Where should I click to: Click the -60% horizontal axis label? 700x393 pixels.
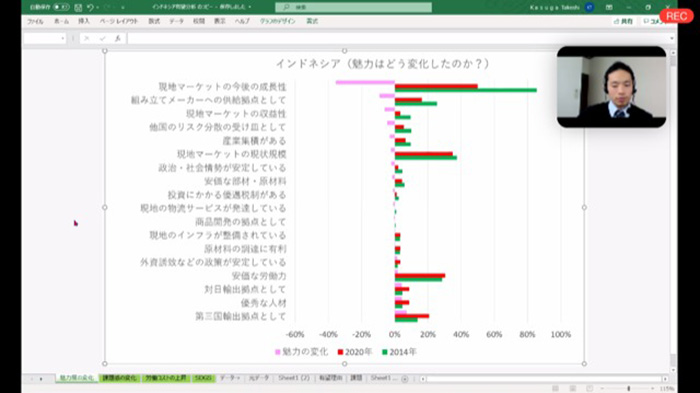coord(295,334)
